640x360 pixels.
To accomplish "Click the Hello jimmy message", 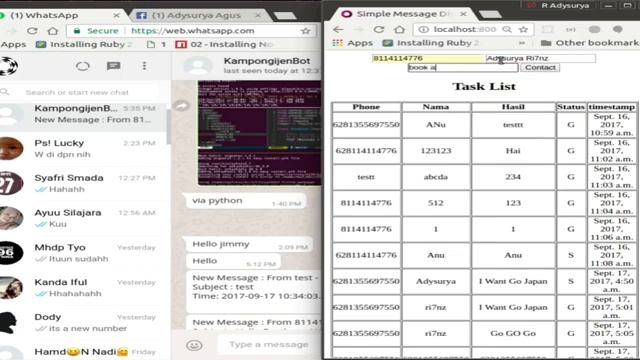I will 250,244.
